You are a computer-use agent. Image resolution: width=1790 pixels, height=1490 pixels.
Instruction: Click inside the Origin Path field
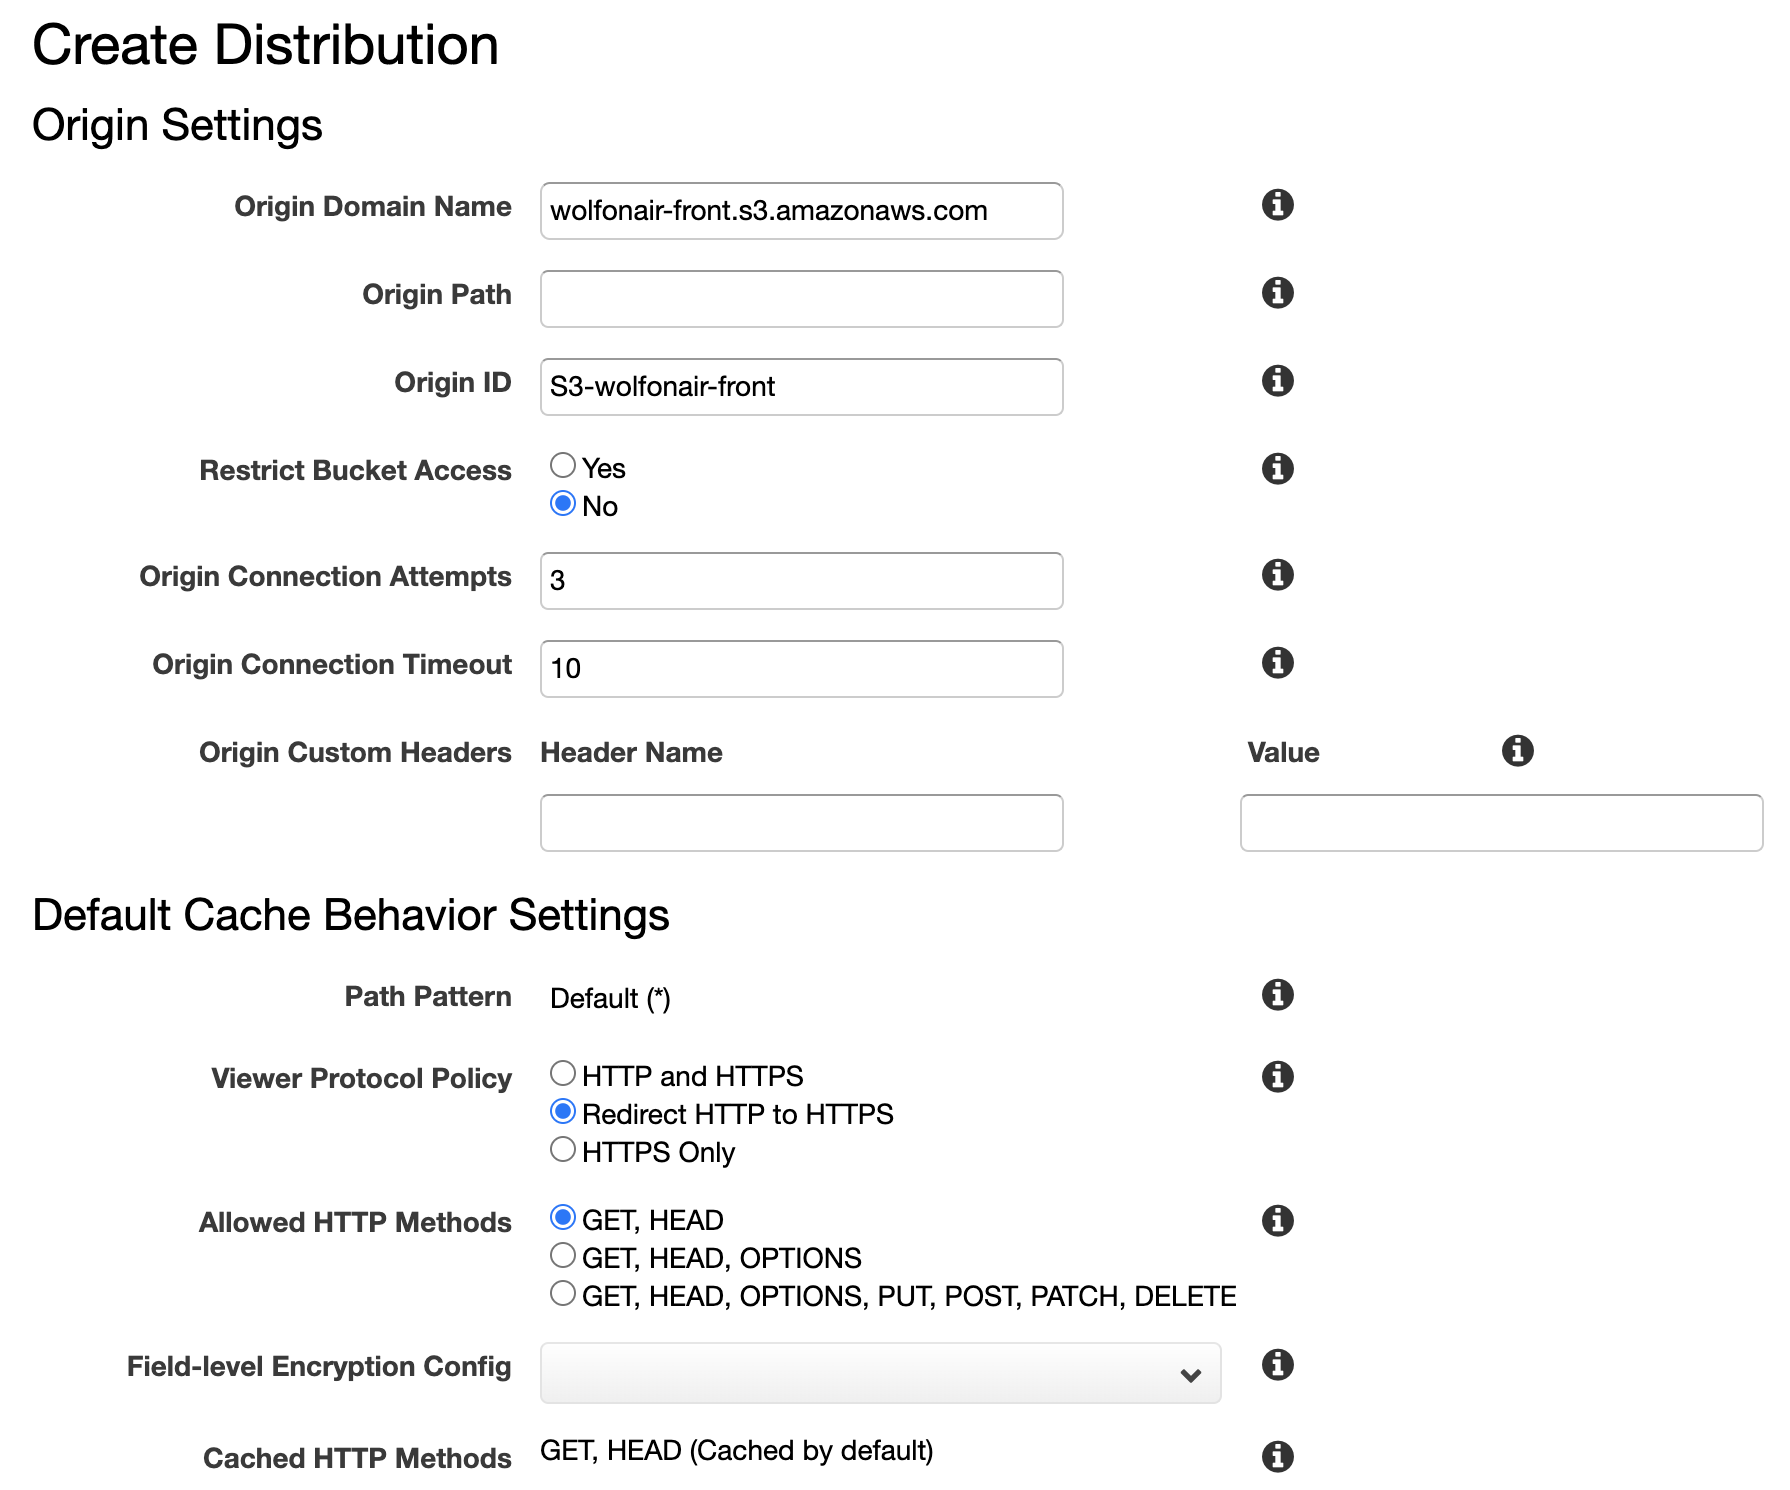800,298
